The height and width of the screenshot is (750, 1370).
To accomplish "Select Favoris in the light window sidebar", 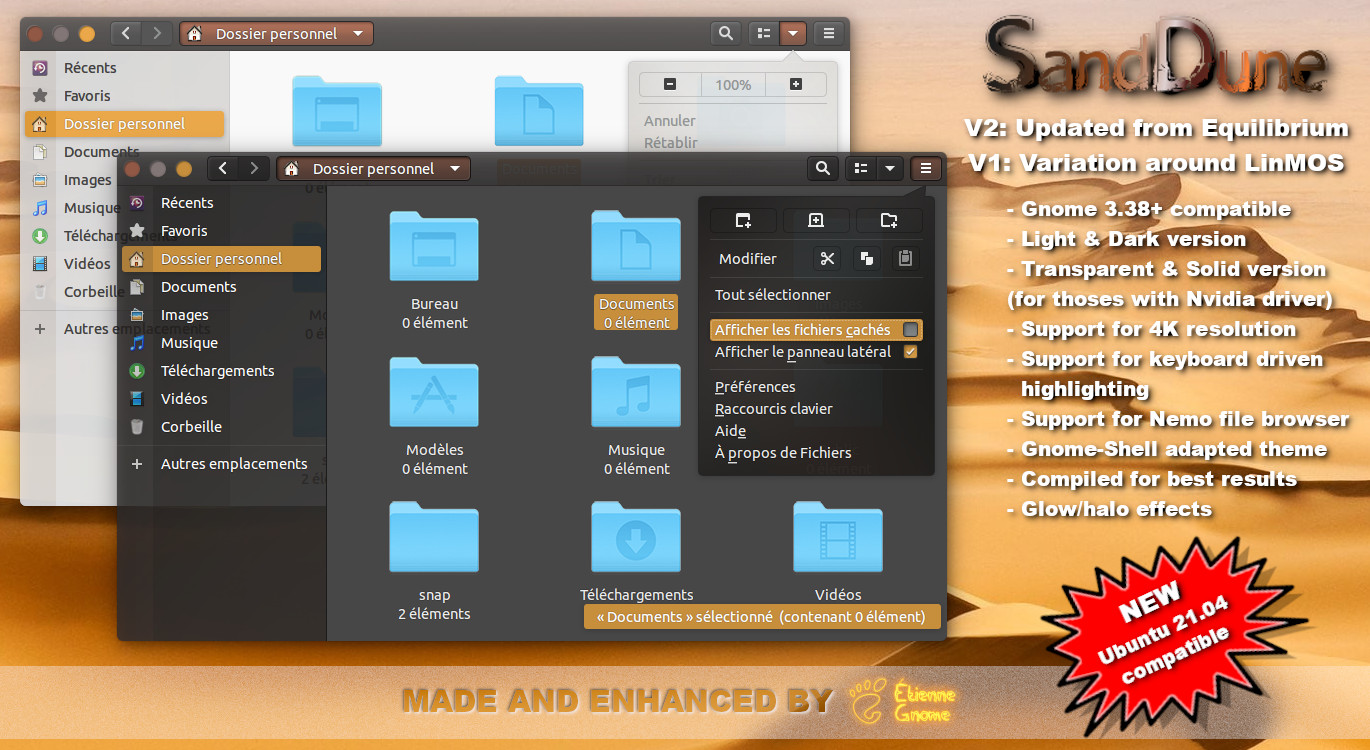I will (124, 96).
